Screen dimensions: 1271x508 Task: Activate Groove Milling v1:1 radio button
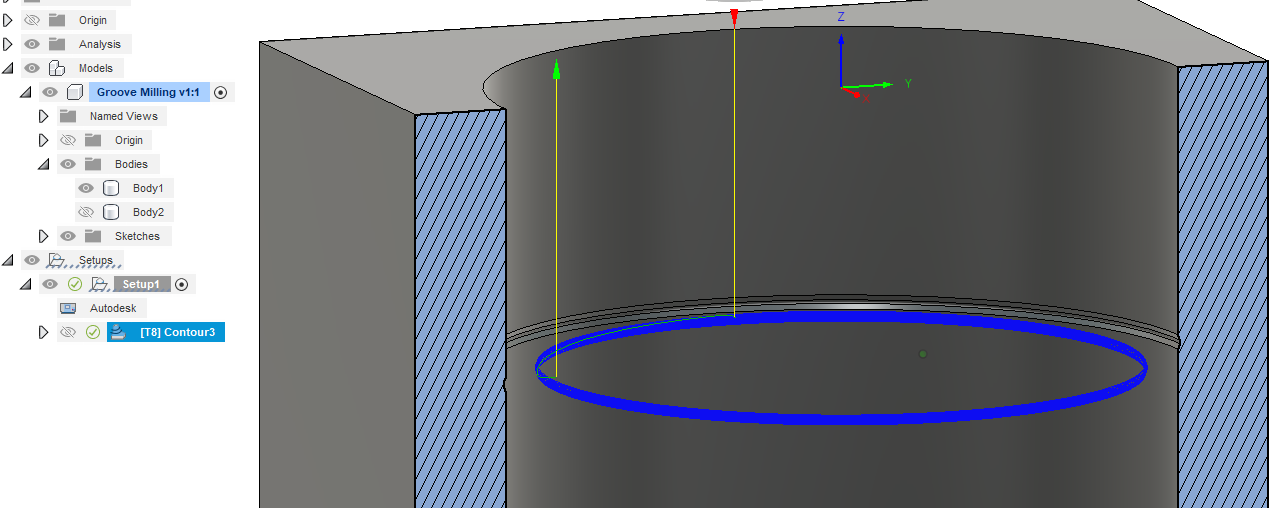(221, 92)
